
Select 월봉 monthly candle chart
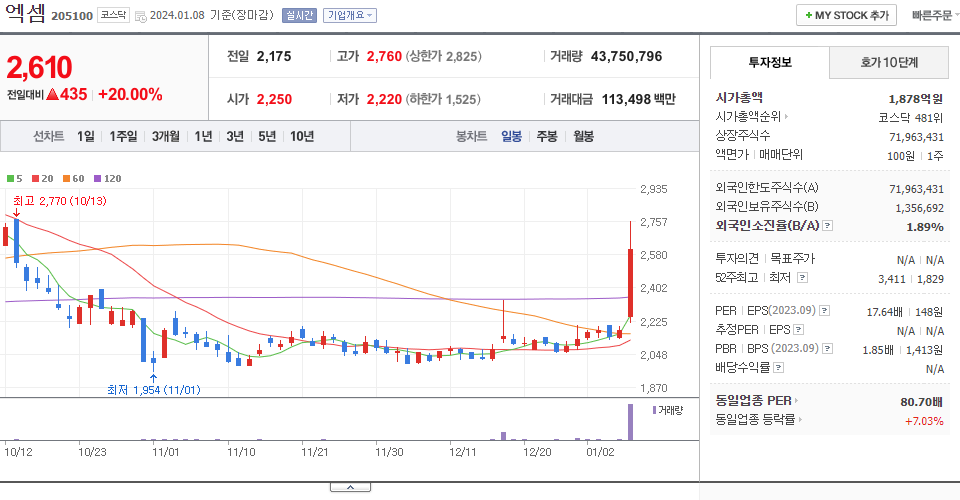click(x=583, y=136)
